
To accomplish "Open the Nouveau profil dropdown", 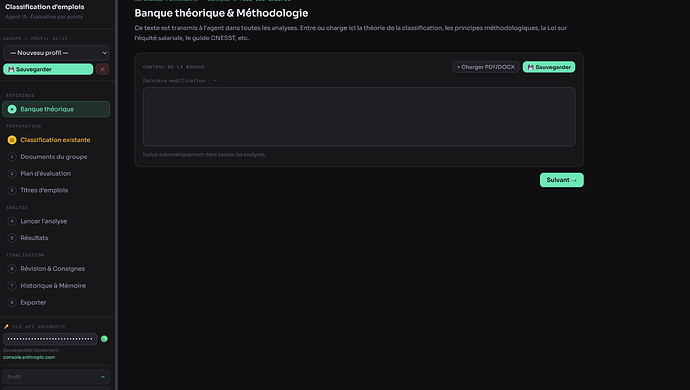I will click(56, 53).
